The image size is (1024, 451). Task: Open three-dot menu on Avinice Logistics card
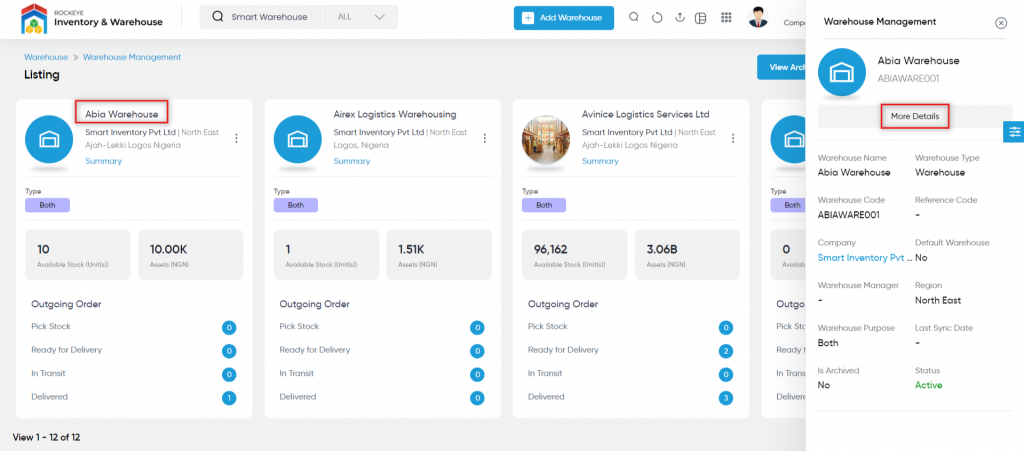click(733, 138)
